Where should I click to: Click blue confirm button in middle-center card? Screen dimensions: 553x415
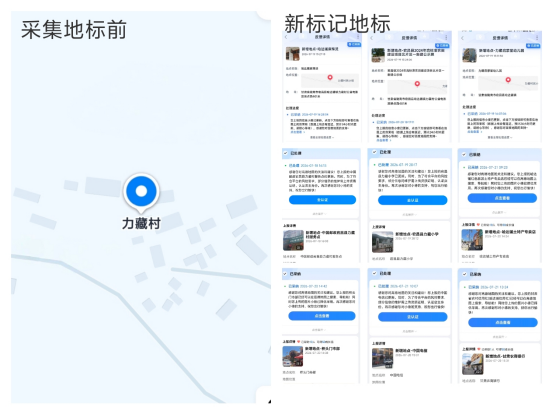pos(413,200)
